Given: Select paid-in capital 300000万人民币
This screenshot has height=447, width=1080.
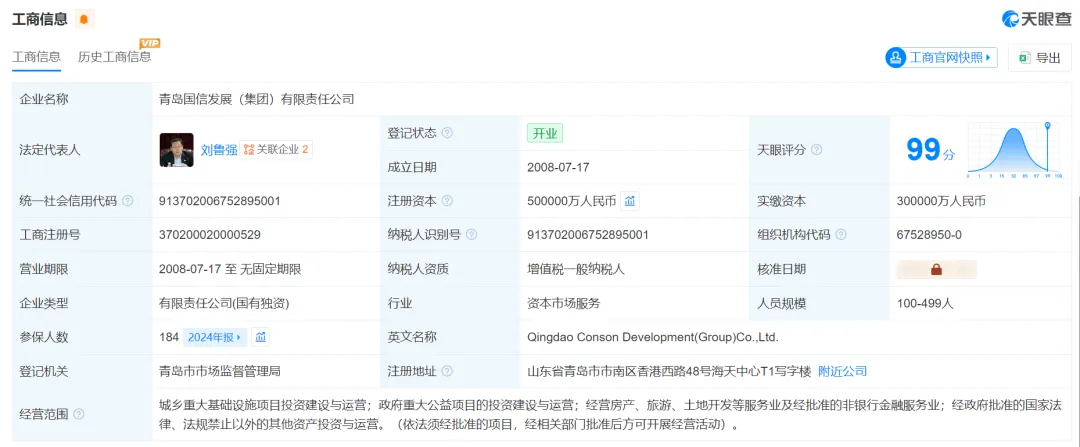Looking at the screenshot, I should coord(941,201).
